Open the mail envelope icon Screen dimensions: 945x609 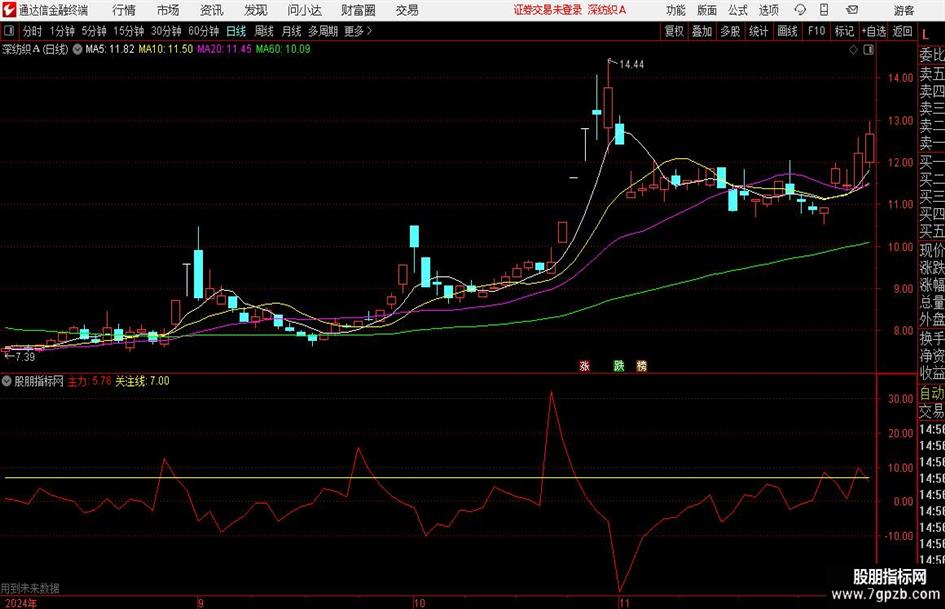[x=852, y=10]
